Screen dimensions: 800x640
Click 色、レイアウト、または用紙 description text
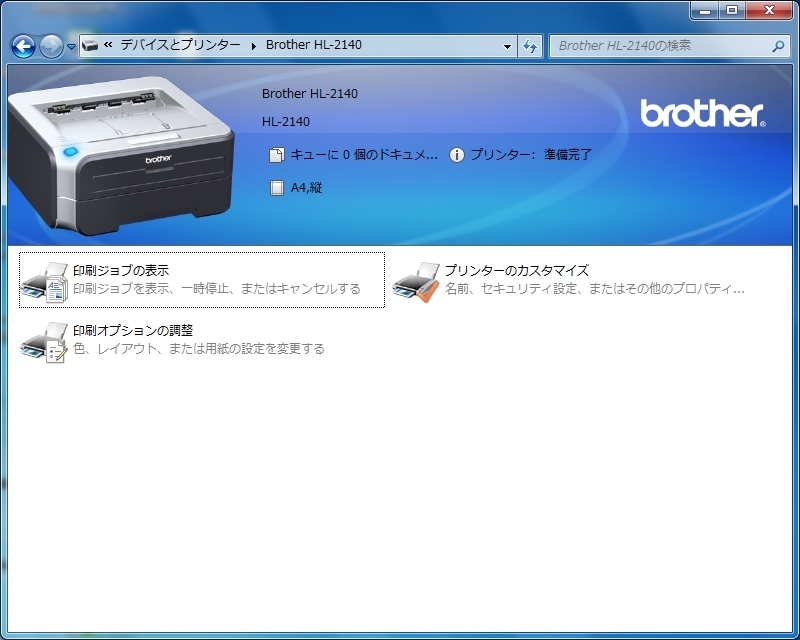tap(198, 349)
